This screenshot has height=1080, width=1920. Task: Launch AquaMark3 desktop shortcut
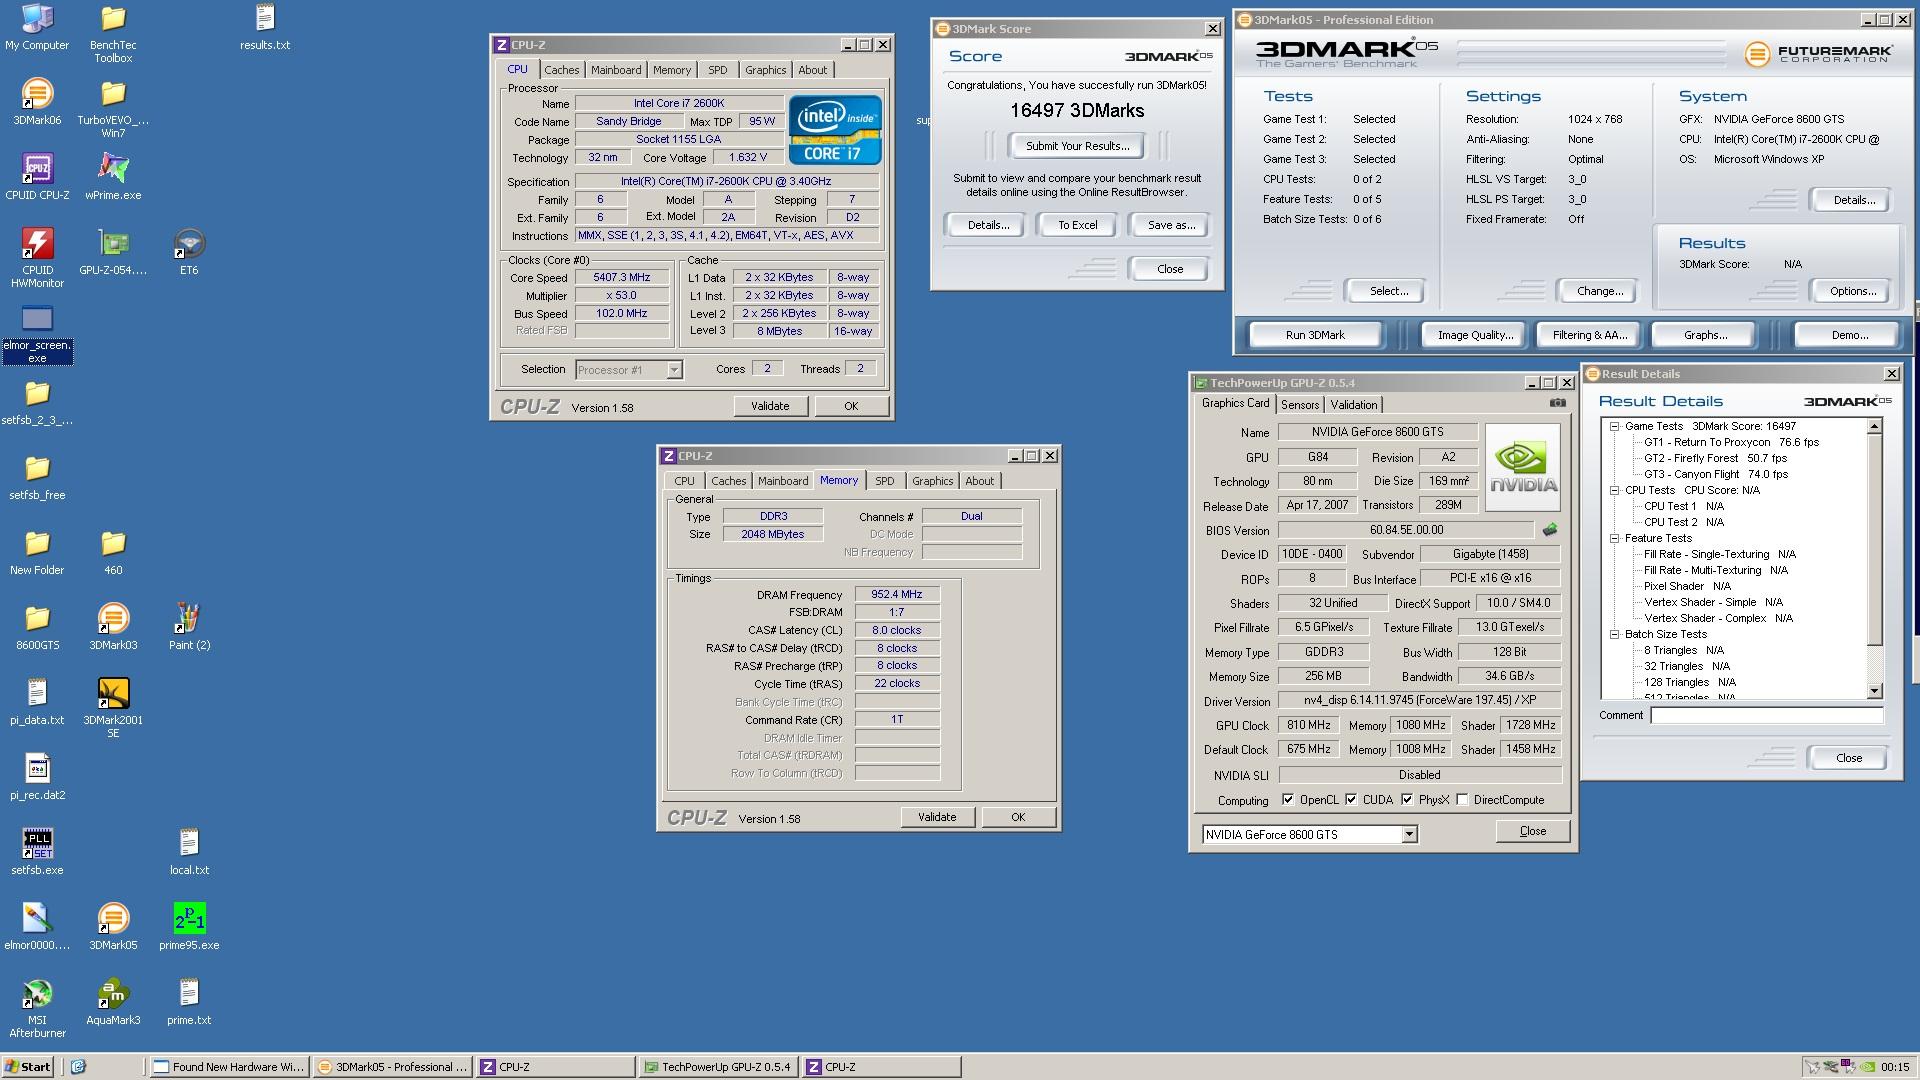113,1002
